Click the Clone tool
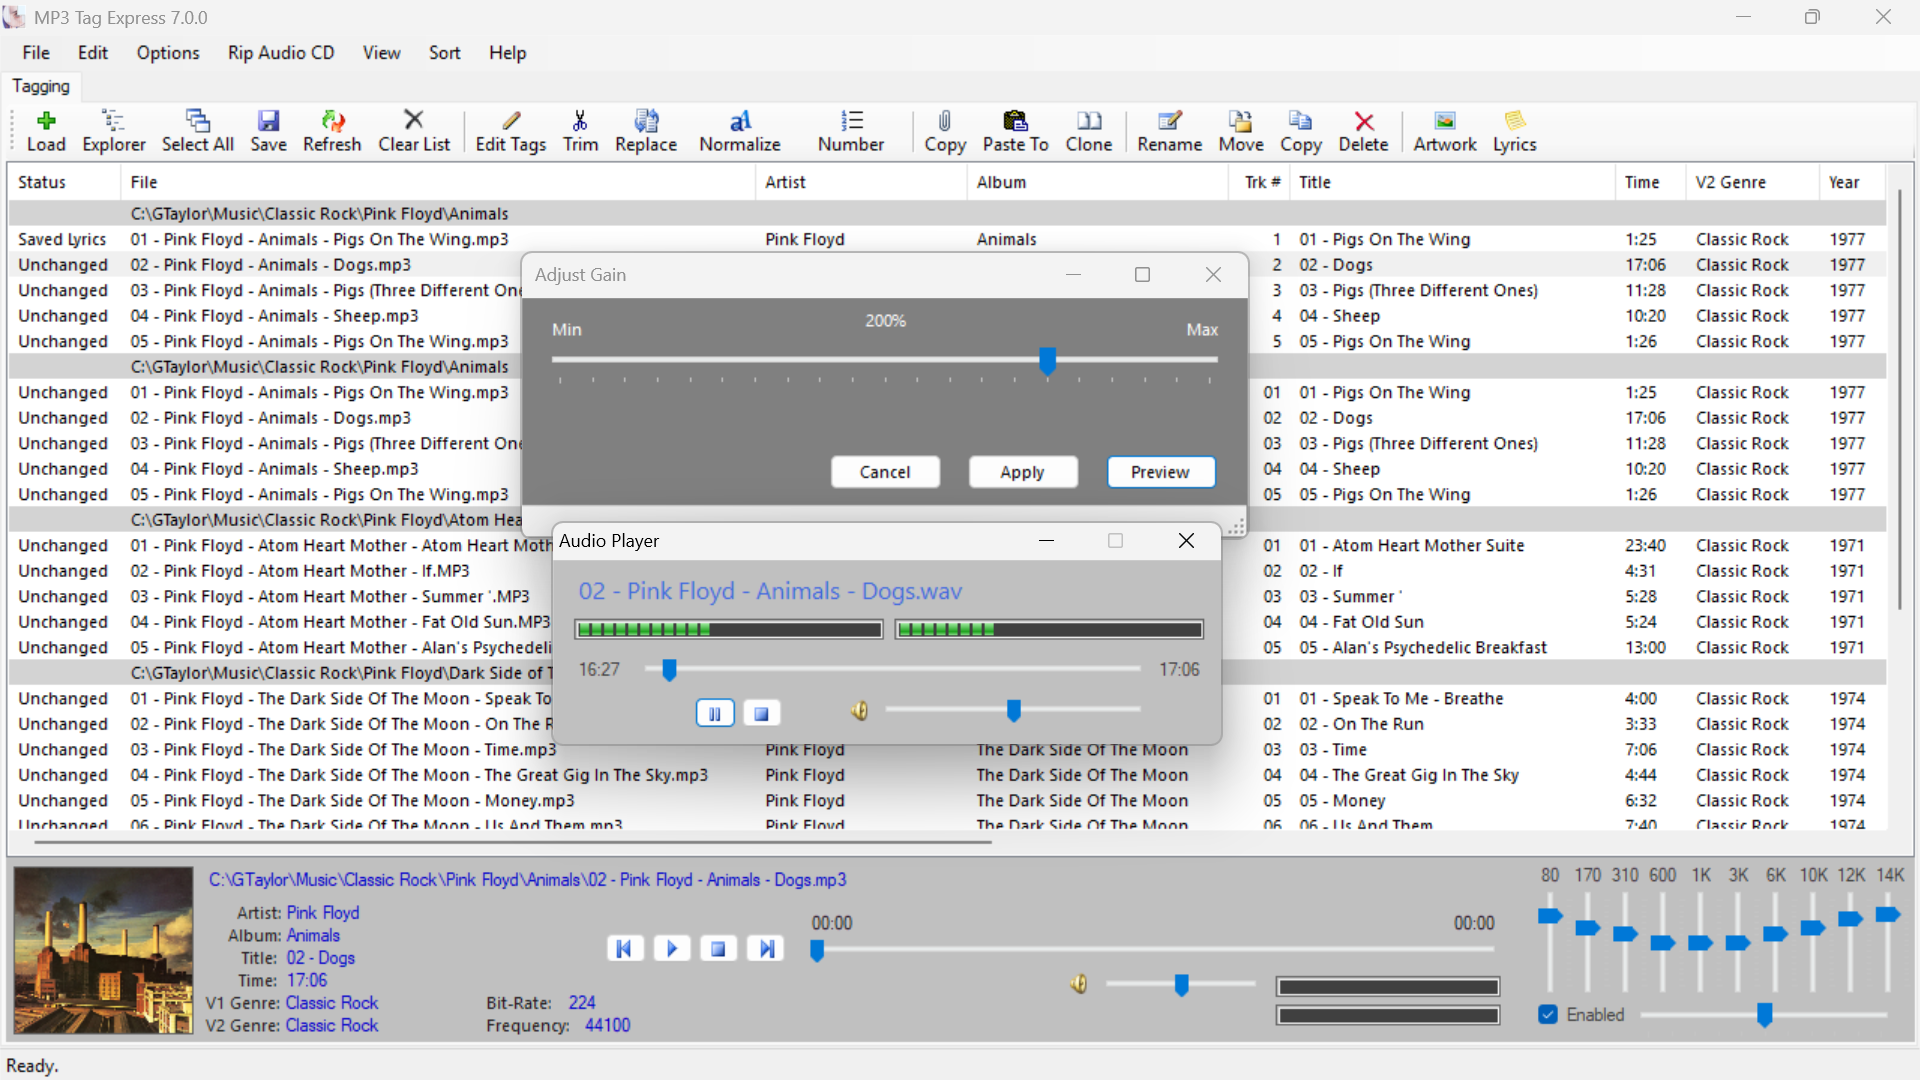This screenshot has width=1920, height=1080. (x=1089, y=131)
